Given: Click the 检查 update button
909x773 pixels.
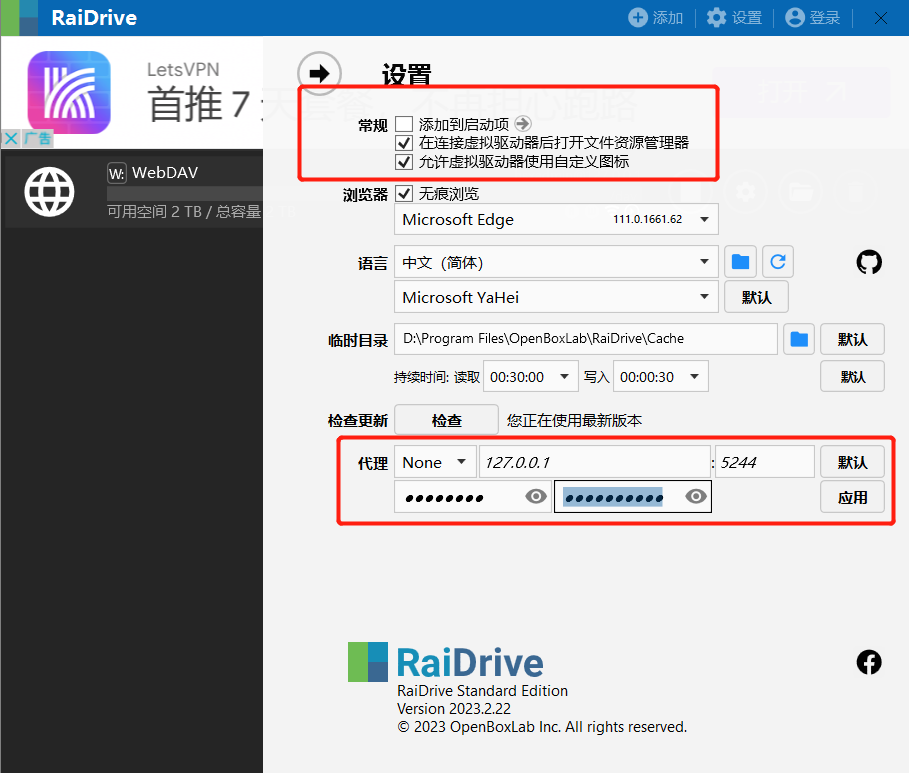Looking at the screenshot, I should (x=446, y=420).
